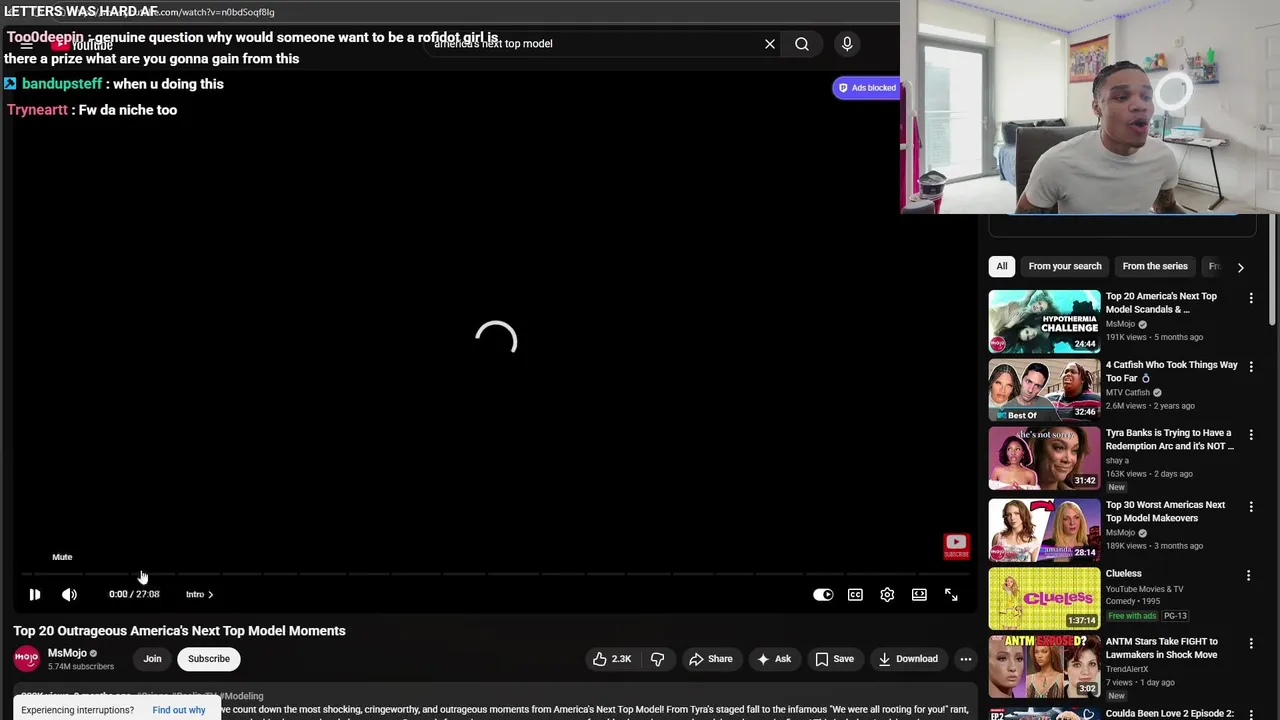Open options for 4 Catfish video
The image size is (1280, 720).
1250,367
